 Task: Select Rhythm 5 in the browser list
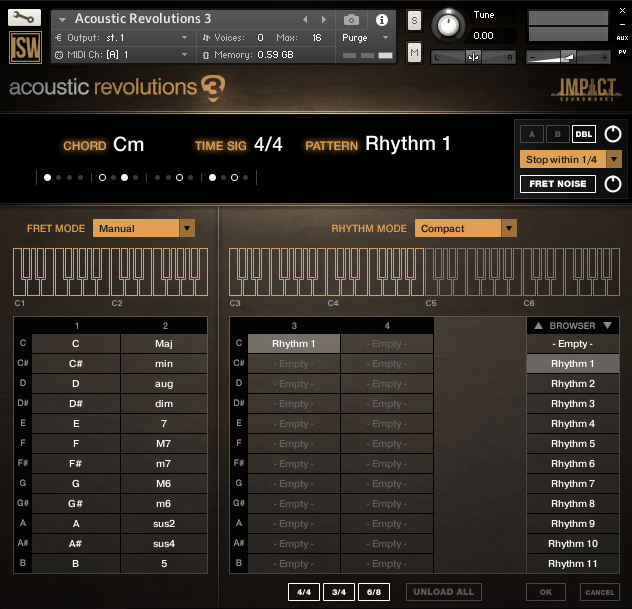coord(572,444)
